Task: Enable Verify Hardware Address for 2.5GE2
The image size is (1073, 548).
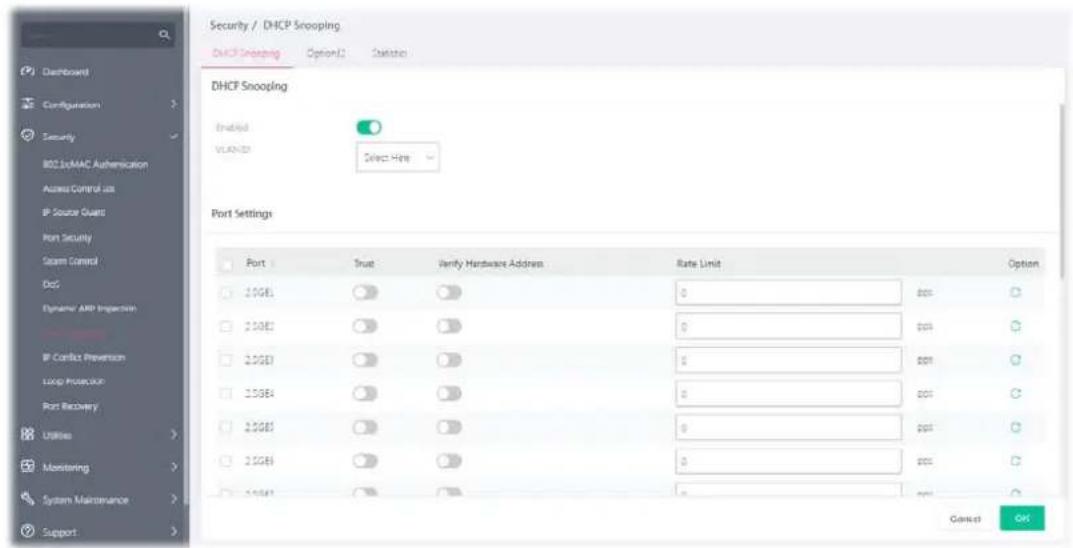Action: click(x=450, y=326)
